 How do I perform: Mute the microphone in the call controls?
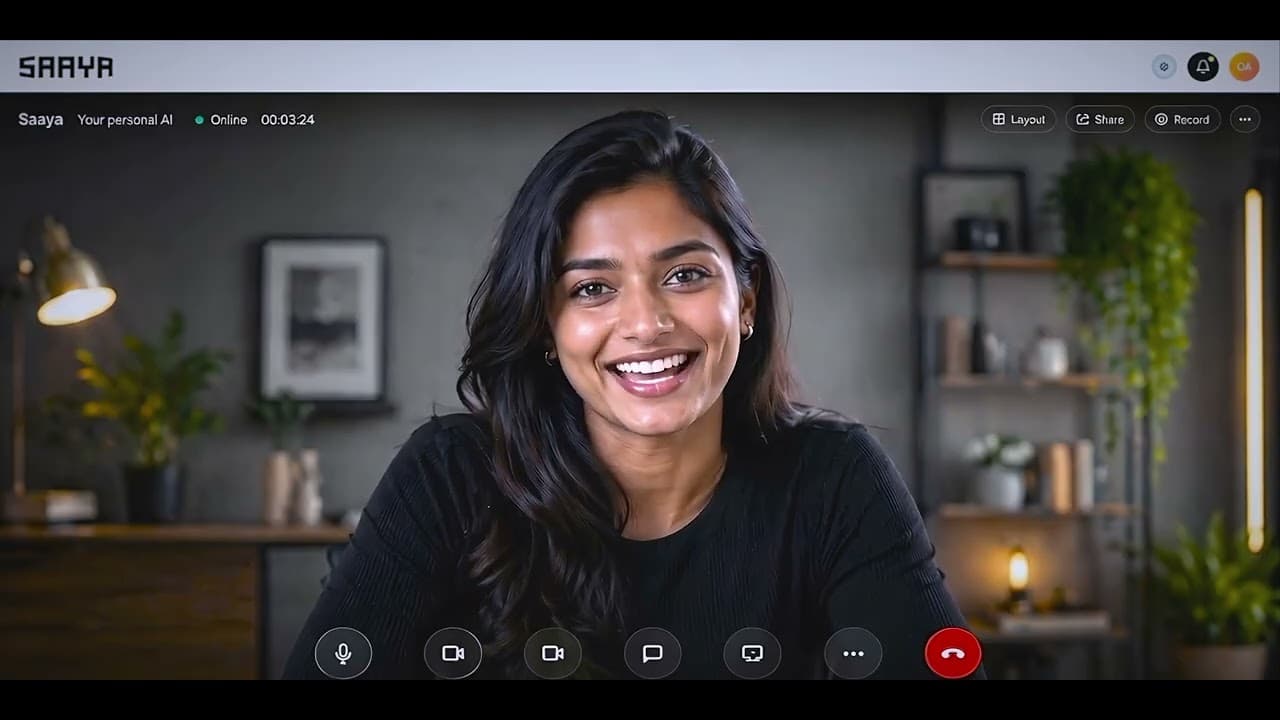tap(343, 653)
